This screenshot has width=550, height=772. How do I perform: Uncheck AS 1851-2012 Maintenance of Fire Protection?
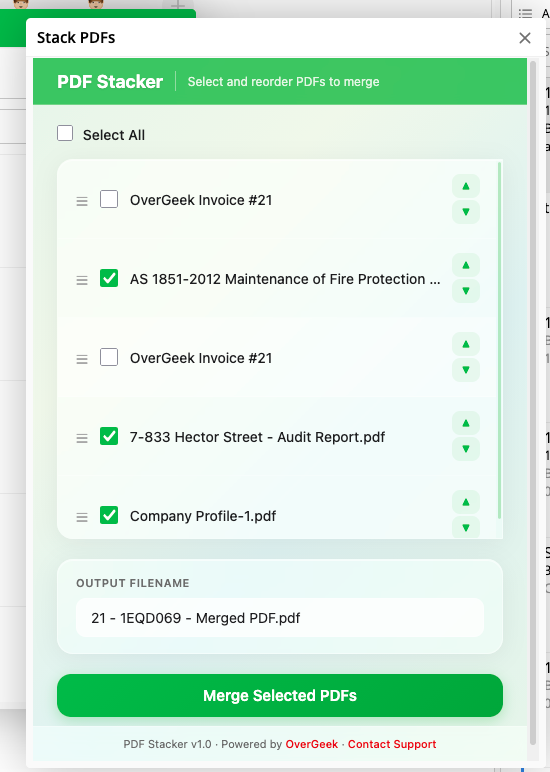(x=109, y=278)
